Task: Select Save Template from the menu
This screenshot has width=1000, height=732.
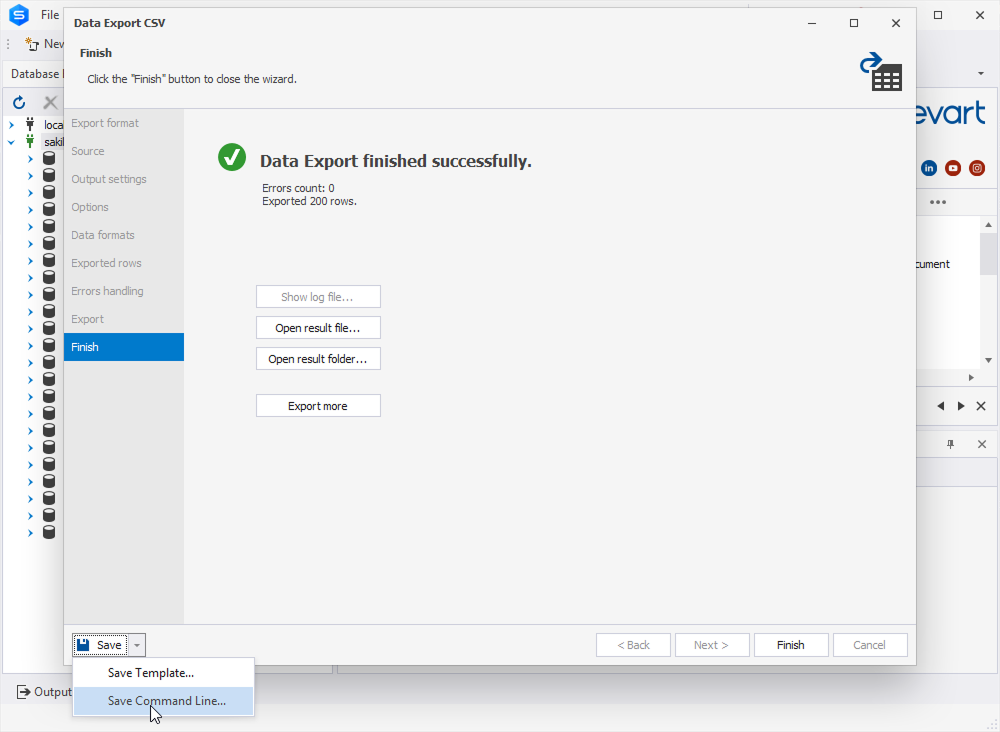Action: click(150, 673)
